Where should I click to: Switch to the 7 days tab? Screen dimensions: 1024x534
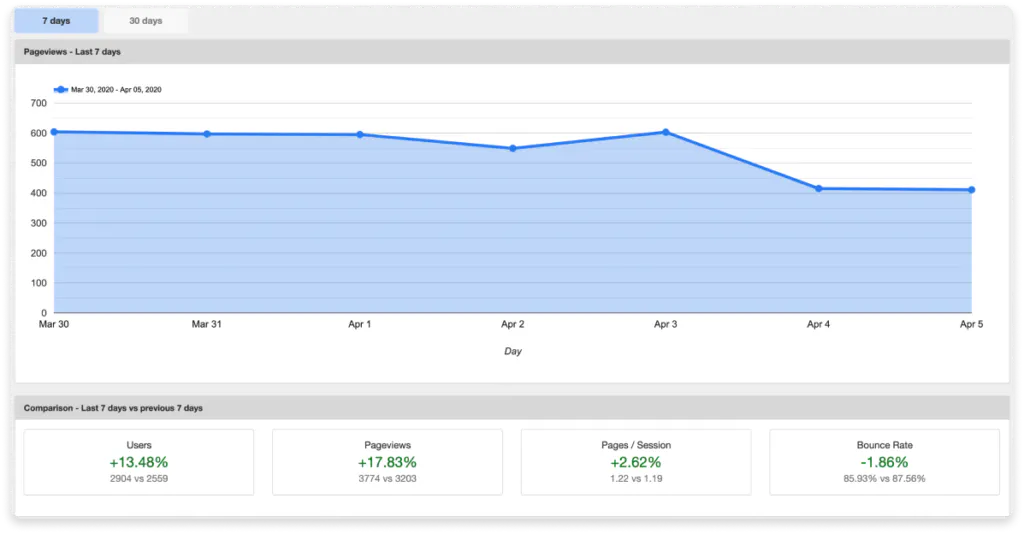(56, 21)
